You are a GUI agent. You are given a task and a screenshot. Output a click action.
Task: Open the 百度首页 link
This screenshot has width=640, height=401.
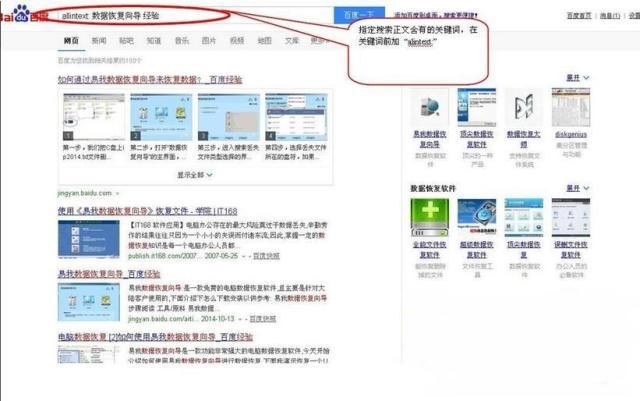(579, 16)
